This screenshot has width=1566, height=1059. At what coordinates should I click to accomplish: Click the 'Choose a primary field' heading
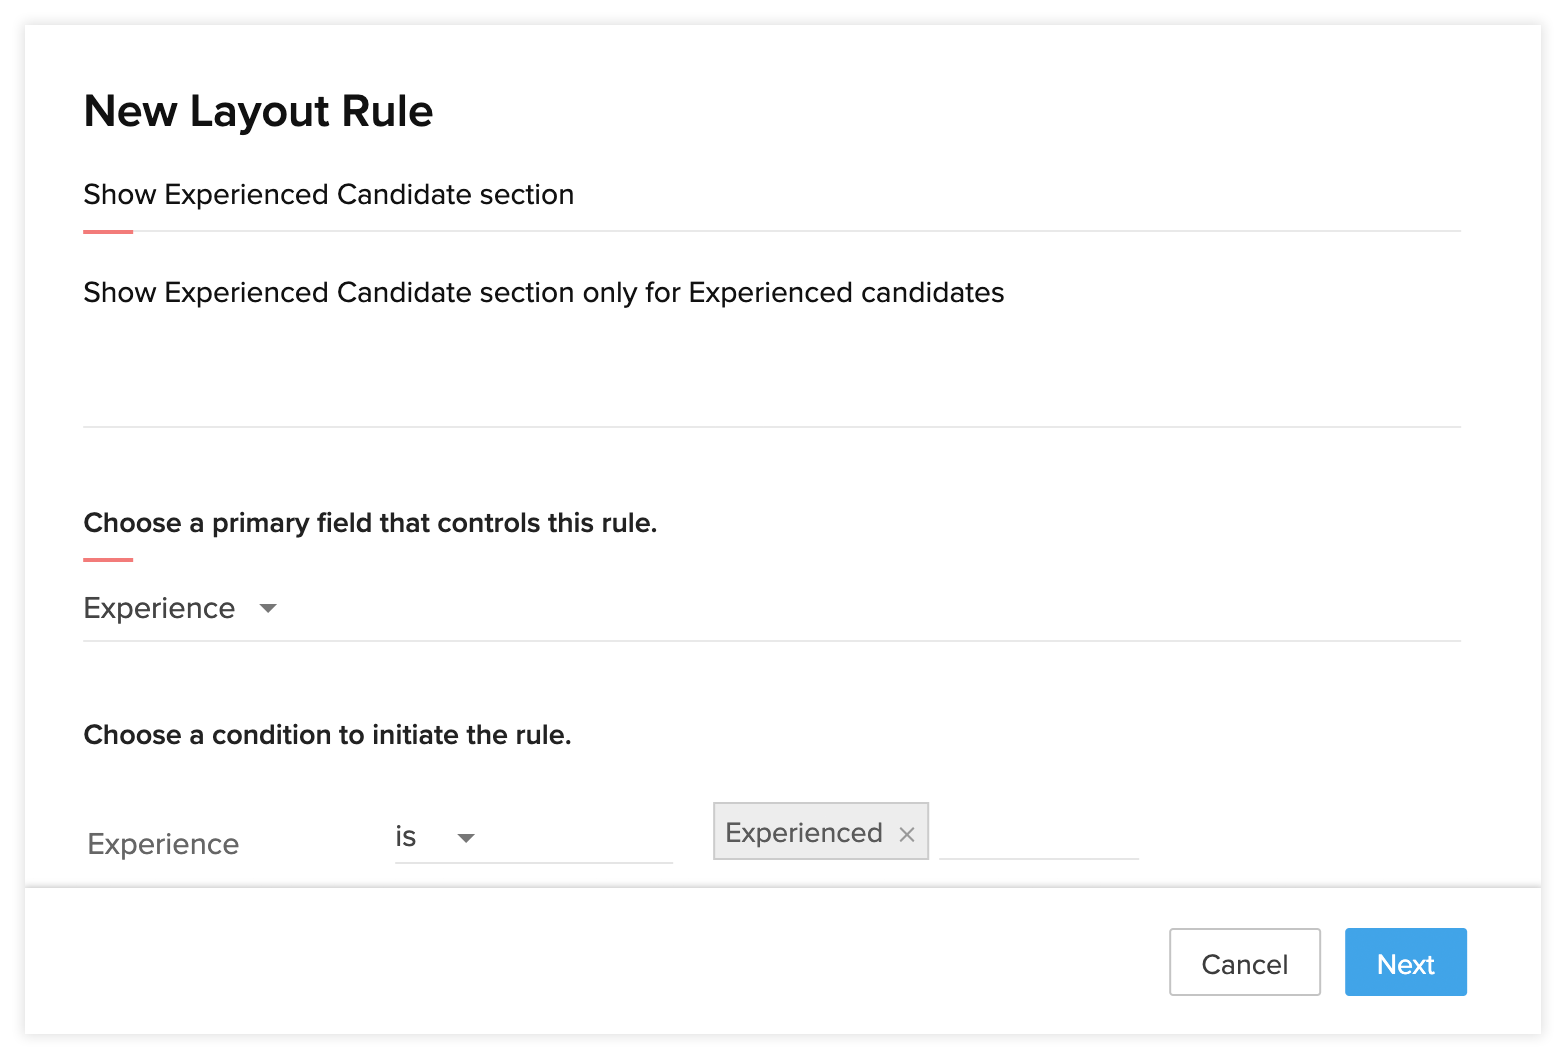tap(370, 523)
